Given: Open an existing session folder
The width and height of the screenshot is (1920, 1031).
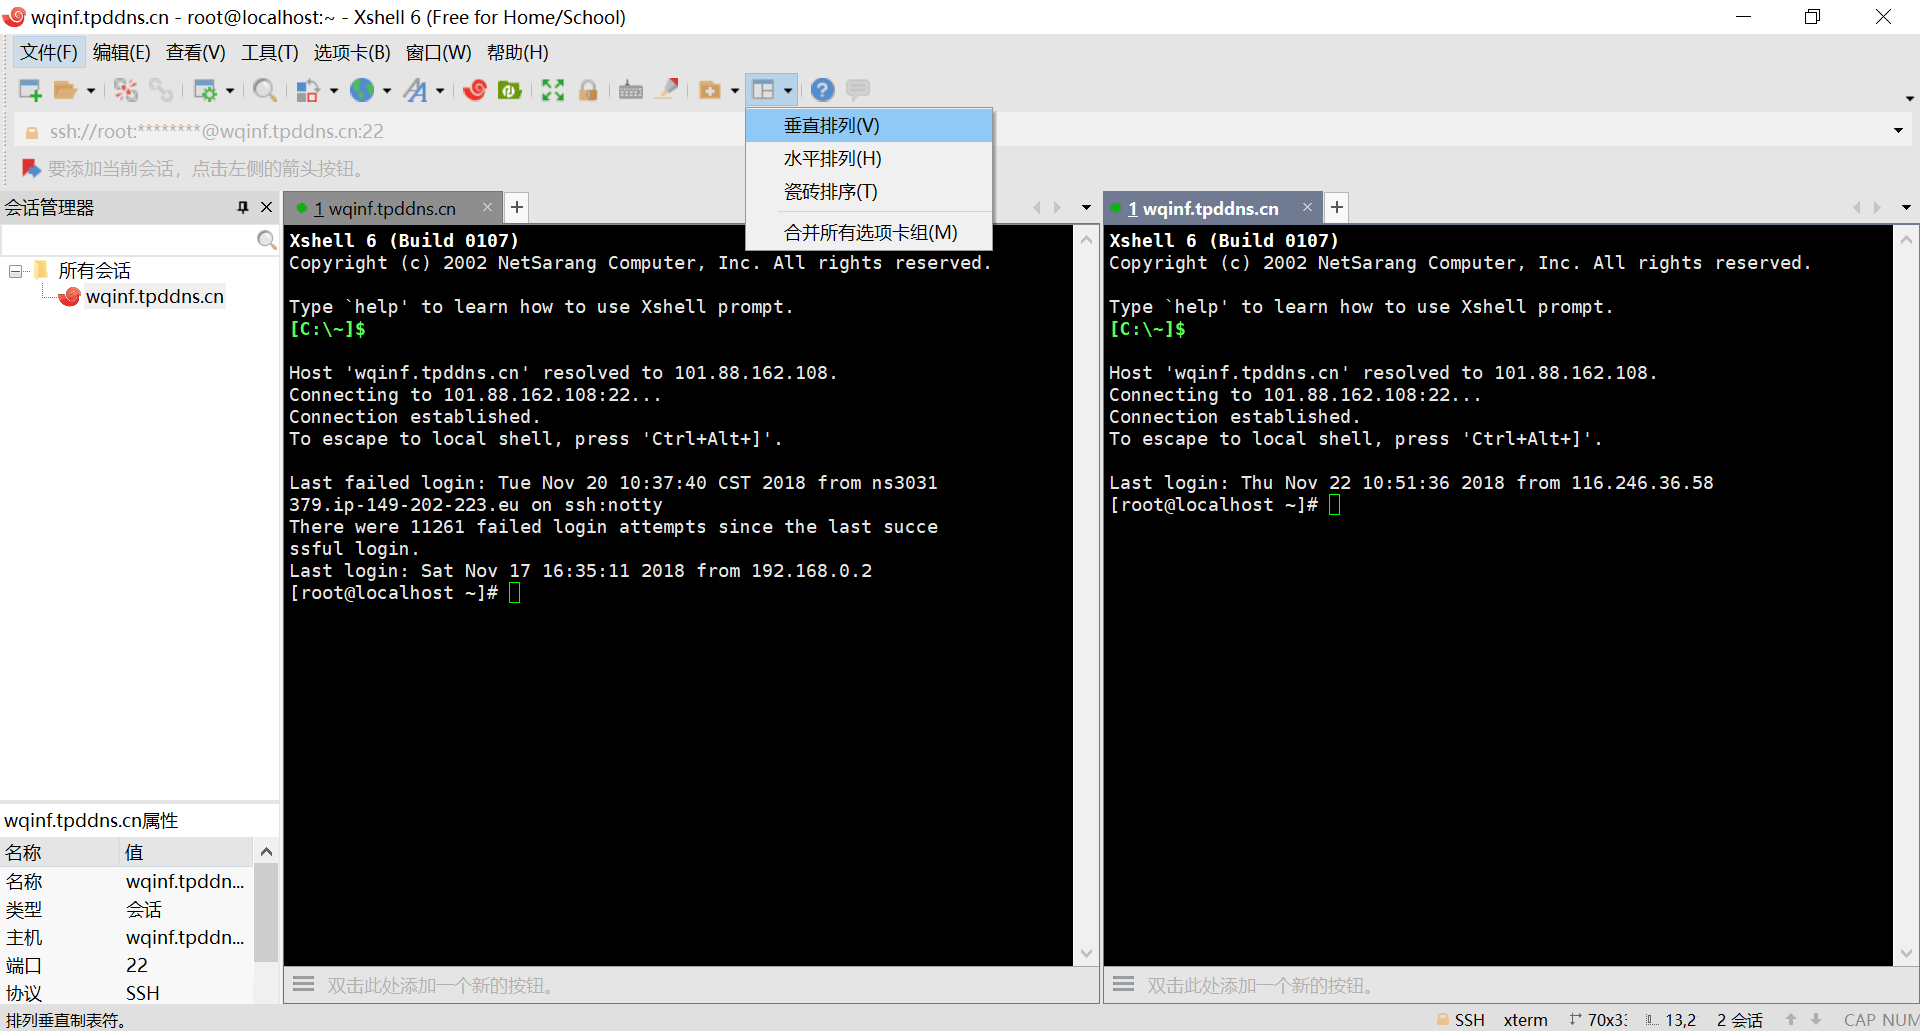Looking at the screenshot, I should click(x=66, y=90).
